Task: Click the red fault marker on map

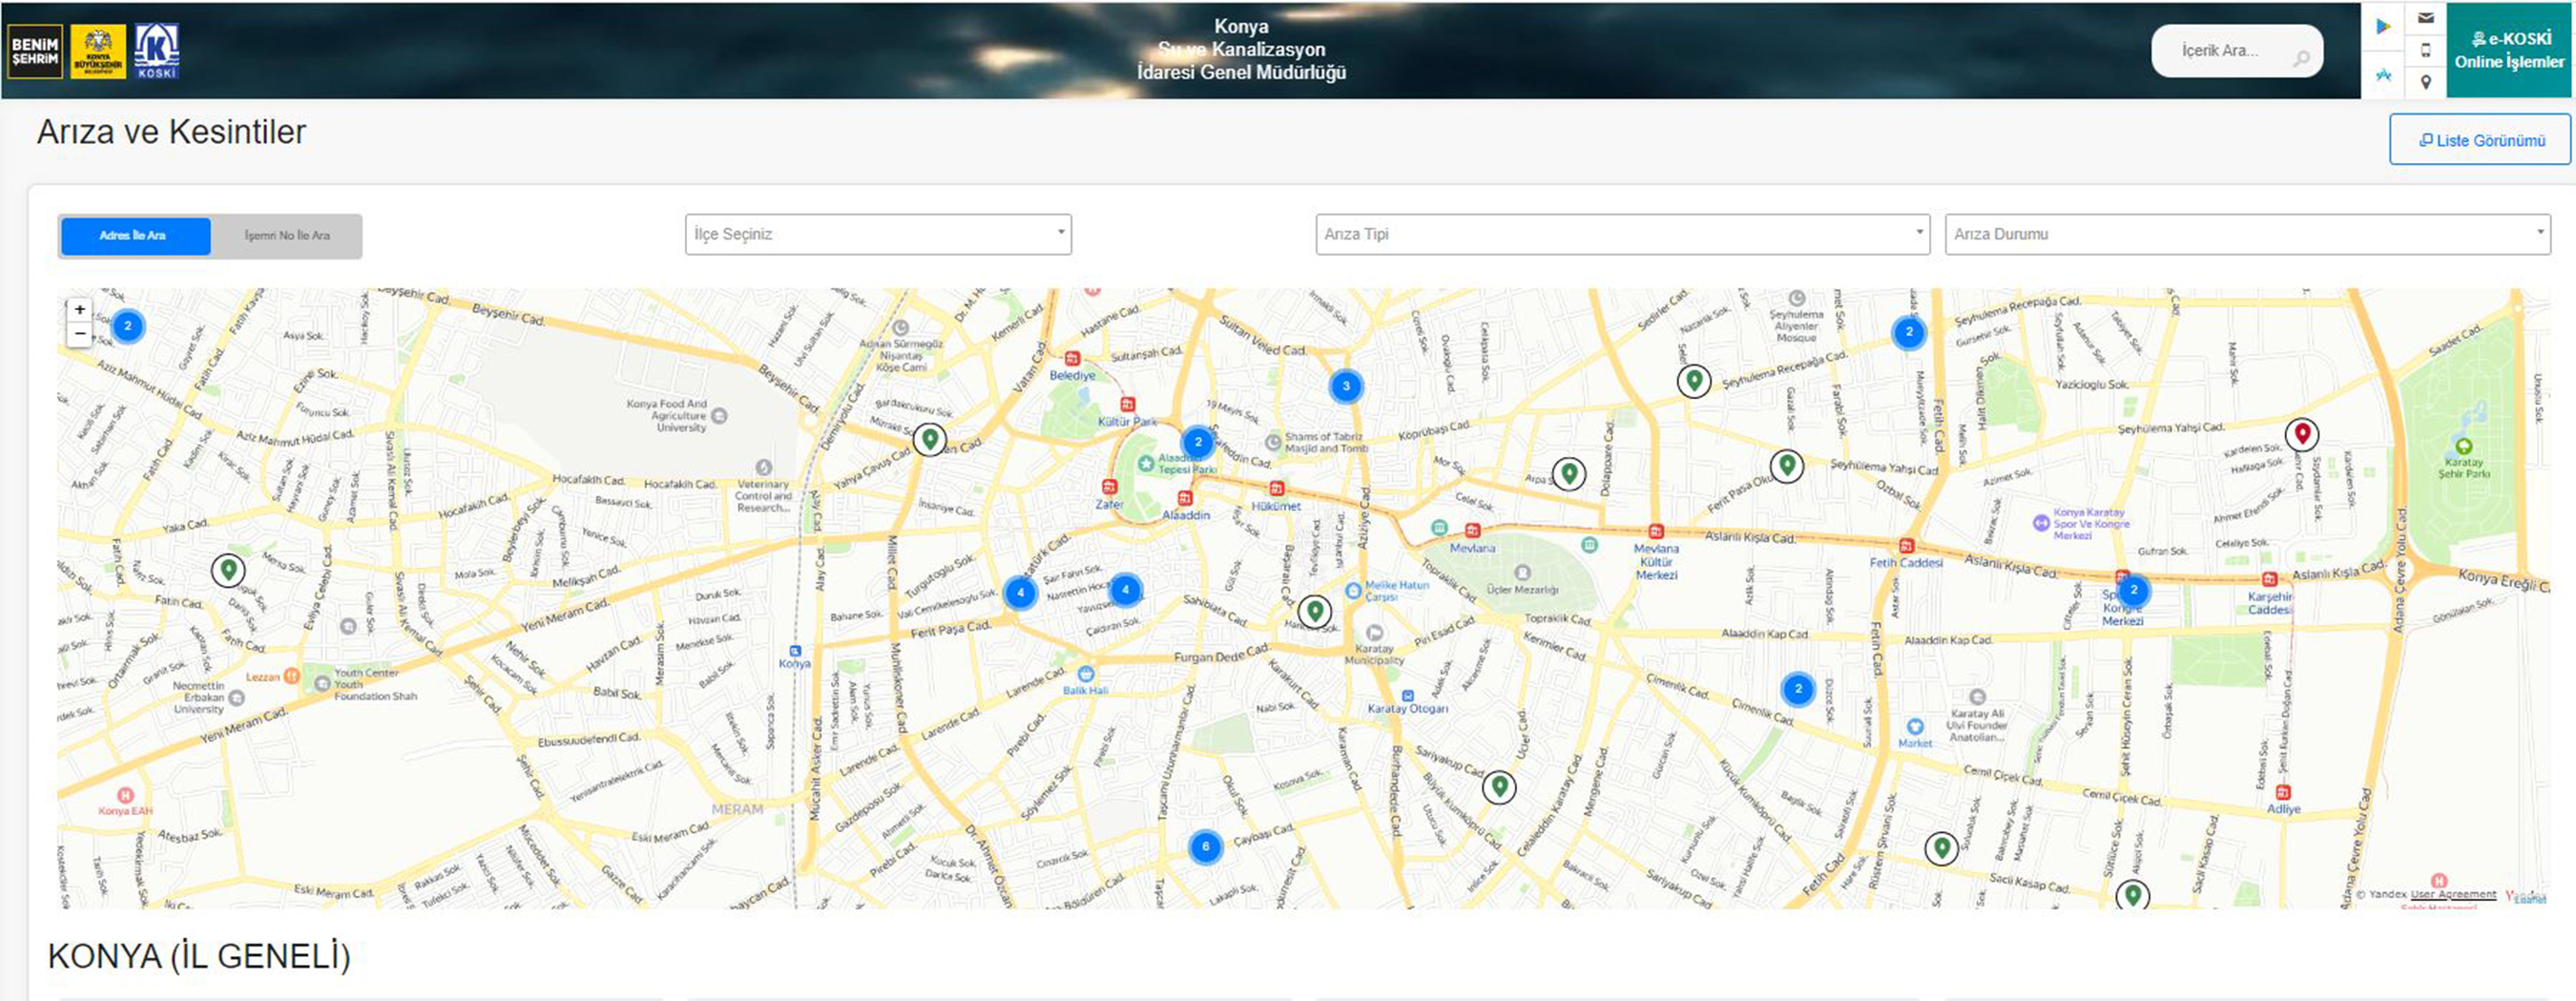Action: coord(2302,433)
